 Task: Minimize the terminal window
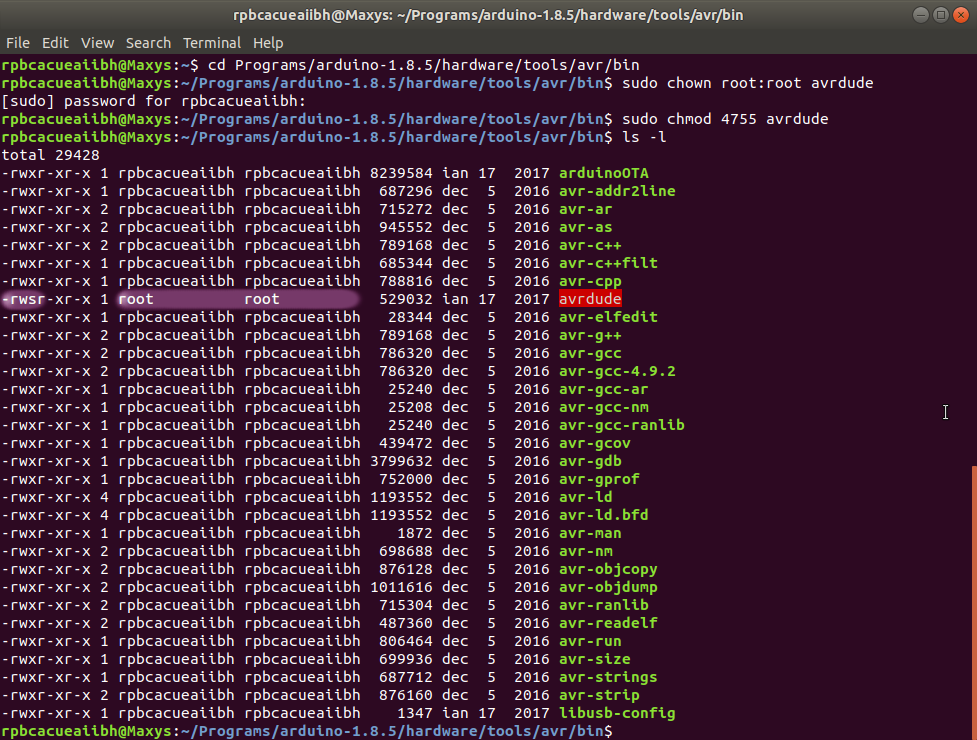pos(920,14)
